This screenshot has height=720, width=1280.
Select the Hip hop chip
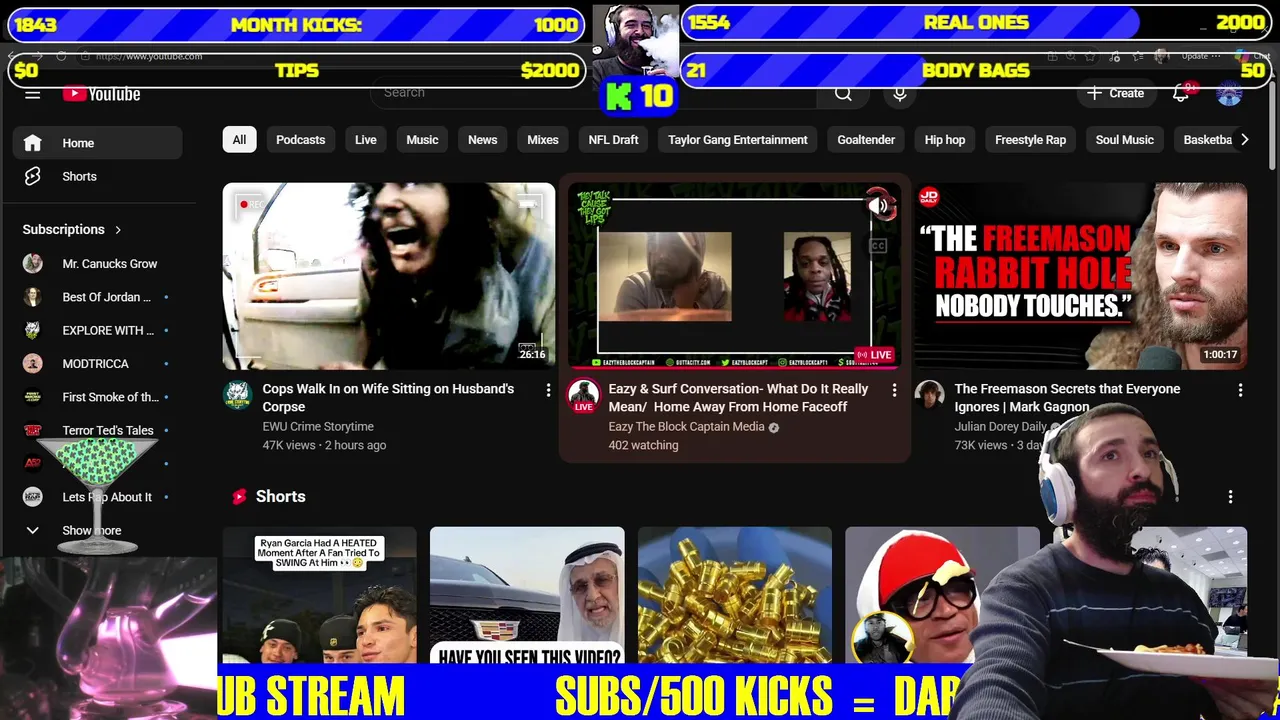945,140
